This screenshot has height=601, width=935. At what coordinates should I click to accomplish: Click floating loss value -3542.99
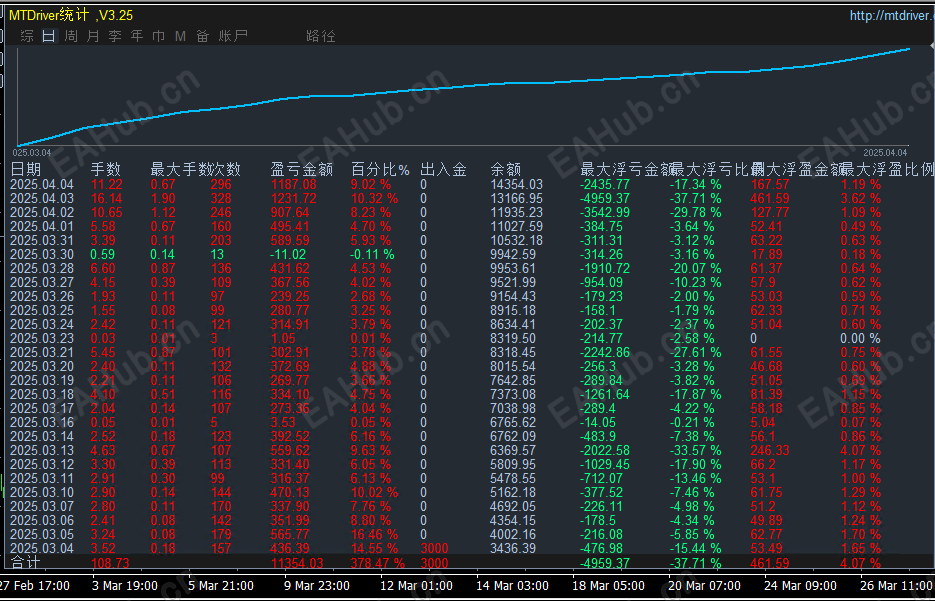coord(605,213)
